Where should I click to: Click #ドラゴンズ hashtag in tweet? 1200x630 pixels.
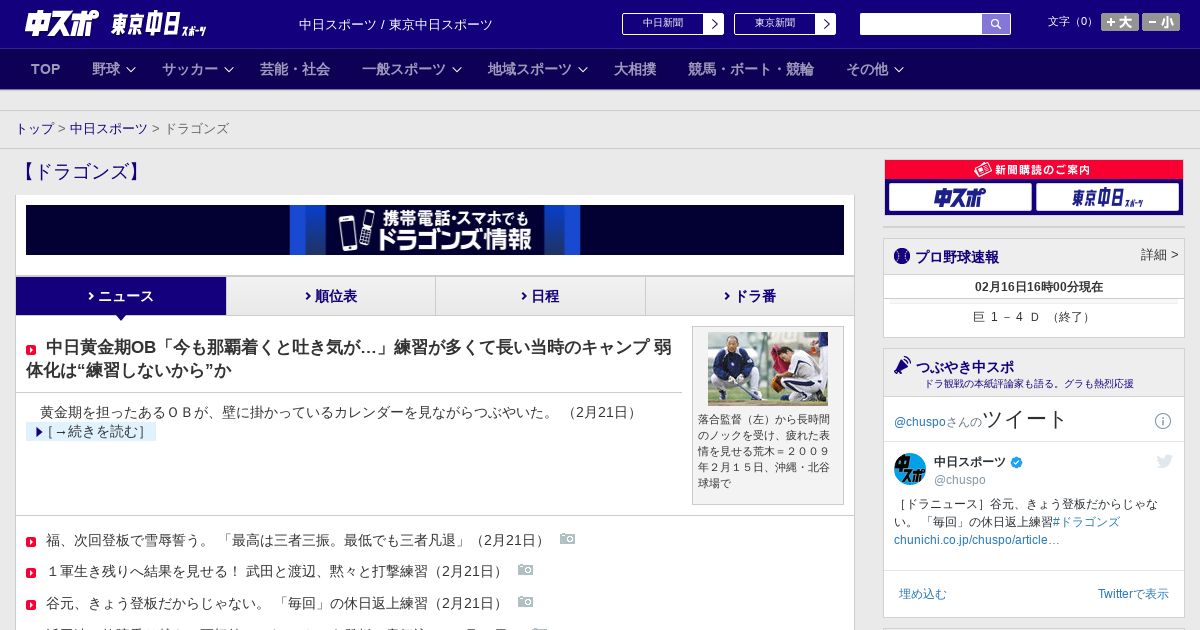(1086, 522)
